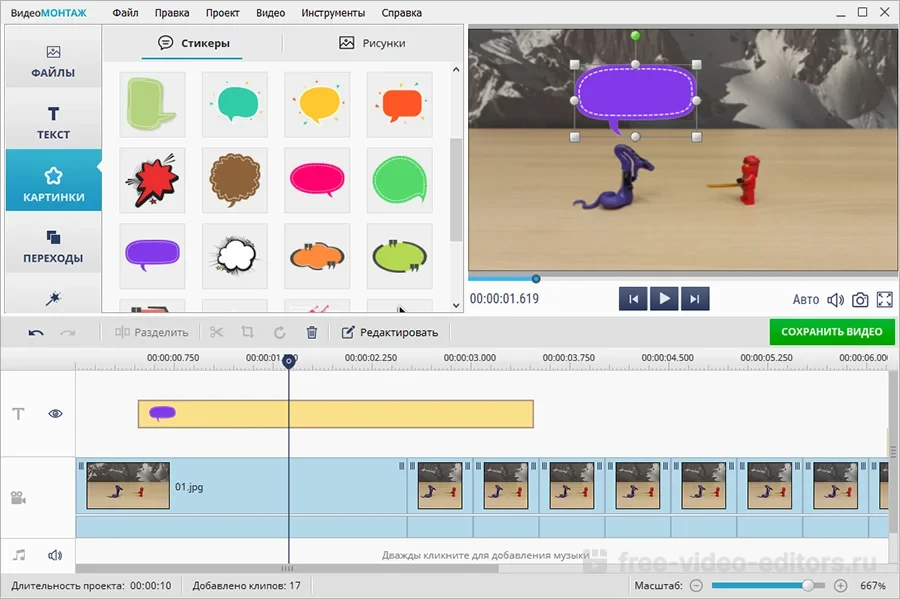The image size is (900, 599).
Task: Click the scissors cut icon
Action: (x=217, y=332)
